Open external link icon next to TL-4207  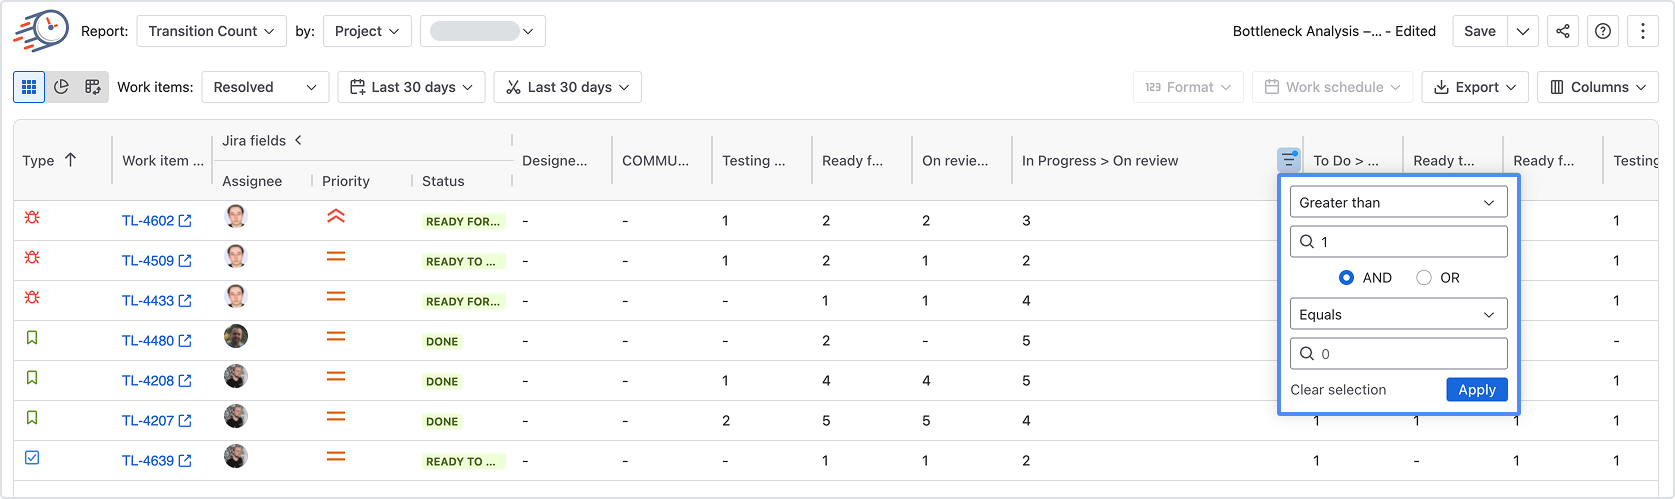click(185, 421)
